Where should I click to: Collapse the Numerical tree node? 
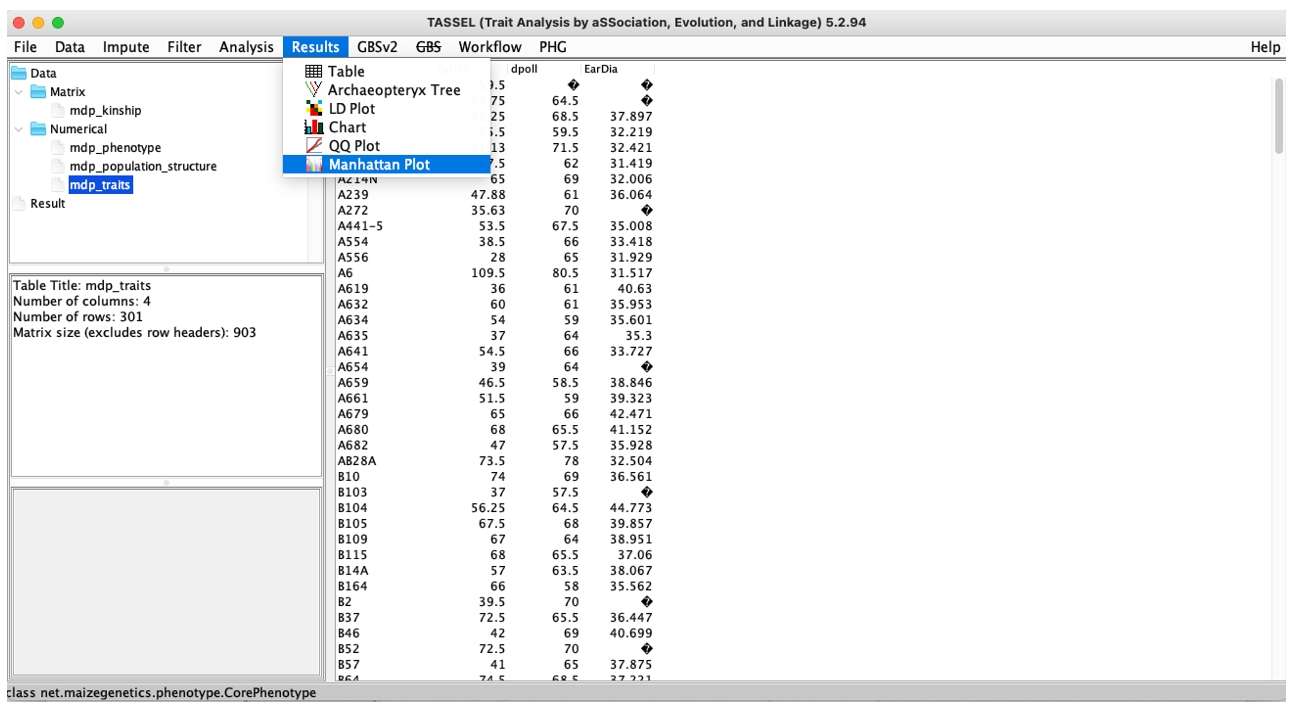coord(19,129)
